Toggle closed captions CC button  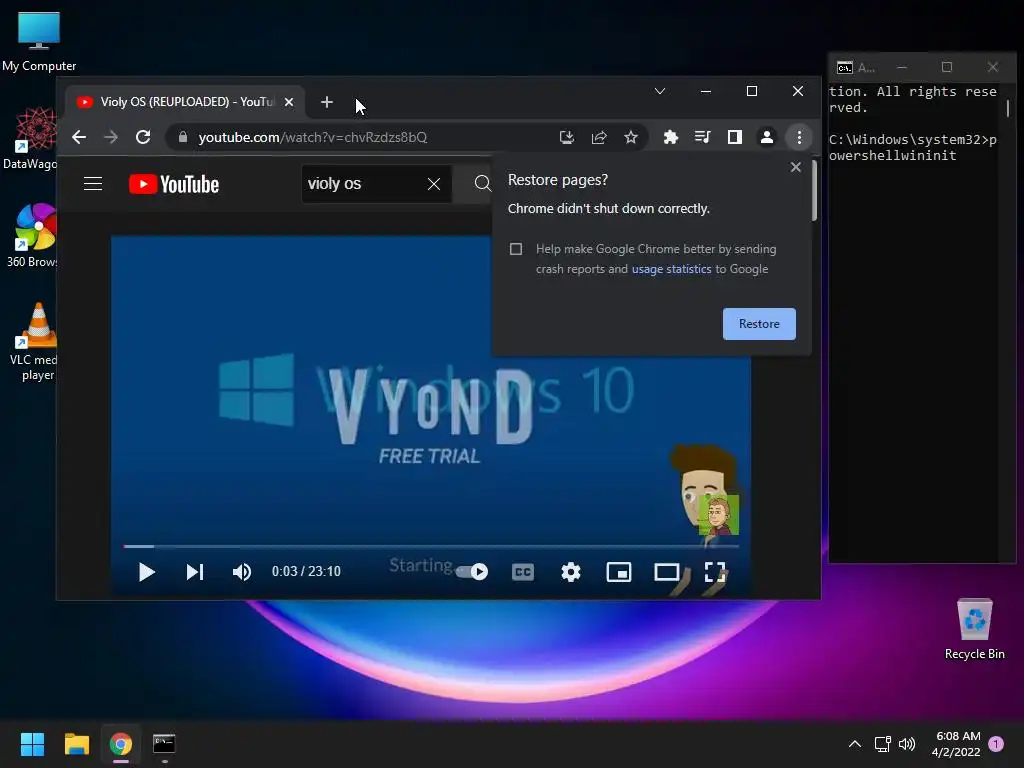522,572
